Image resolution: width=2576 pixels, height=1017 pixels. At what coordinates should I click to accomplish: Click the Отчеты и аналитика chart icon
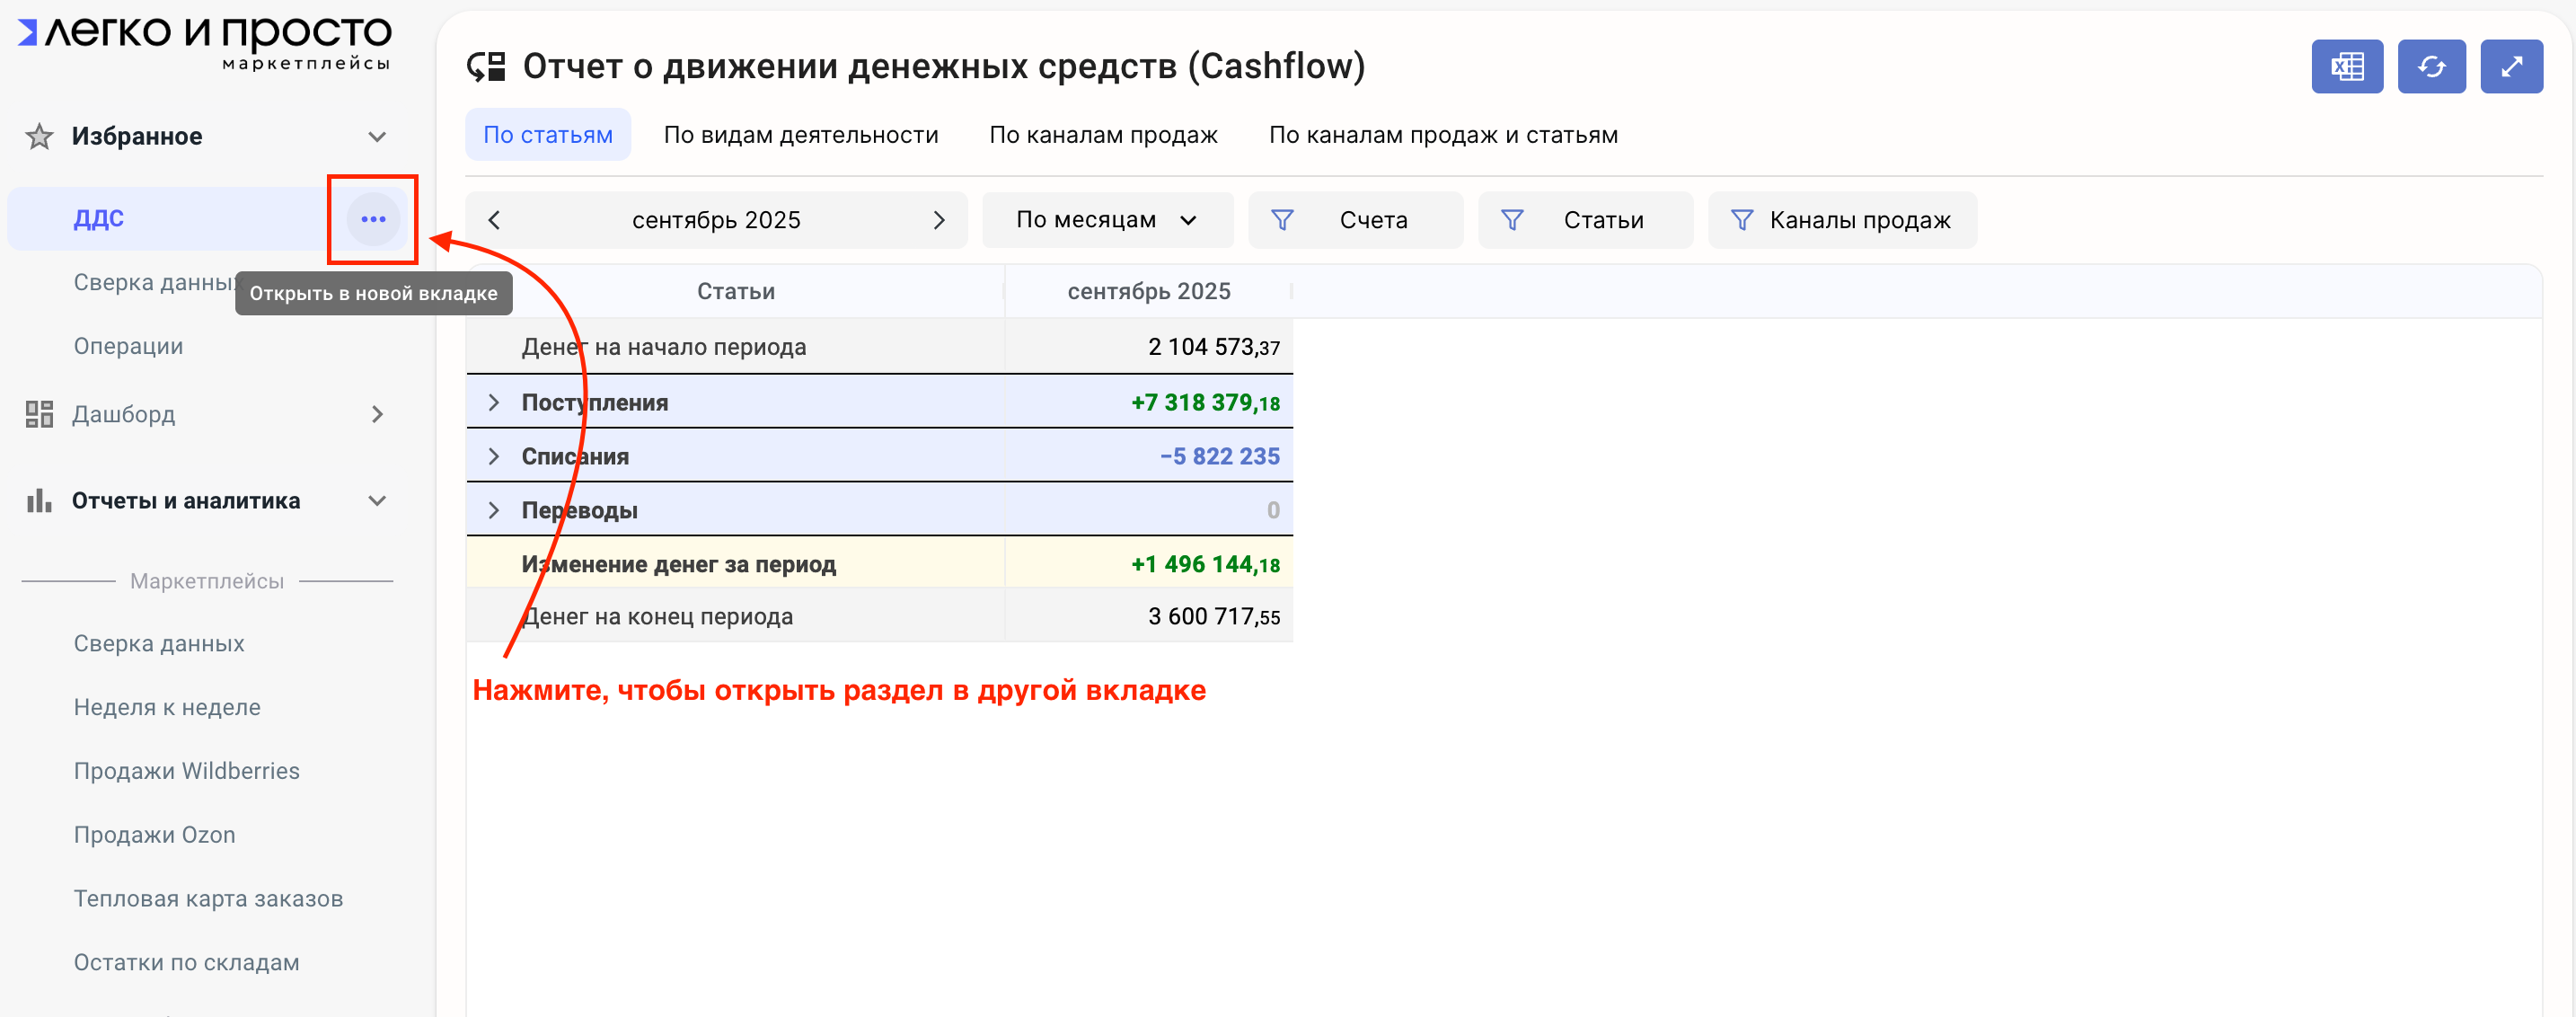(x=39, y=501)
